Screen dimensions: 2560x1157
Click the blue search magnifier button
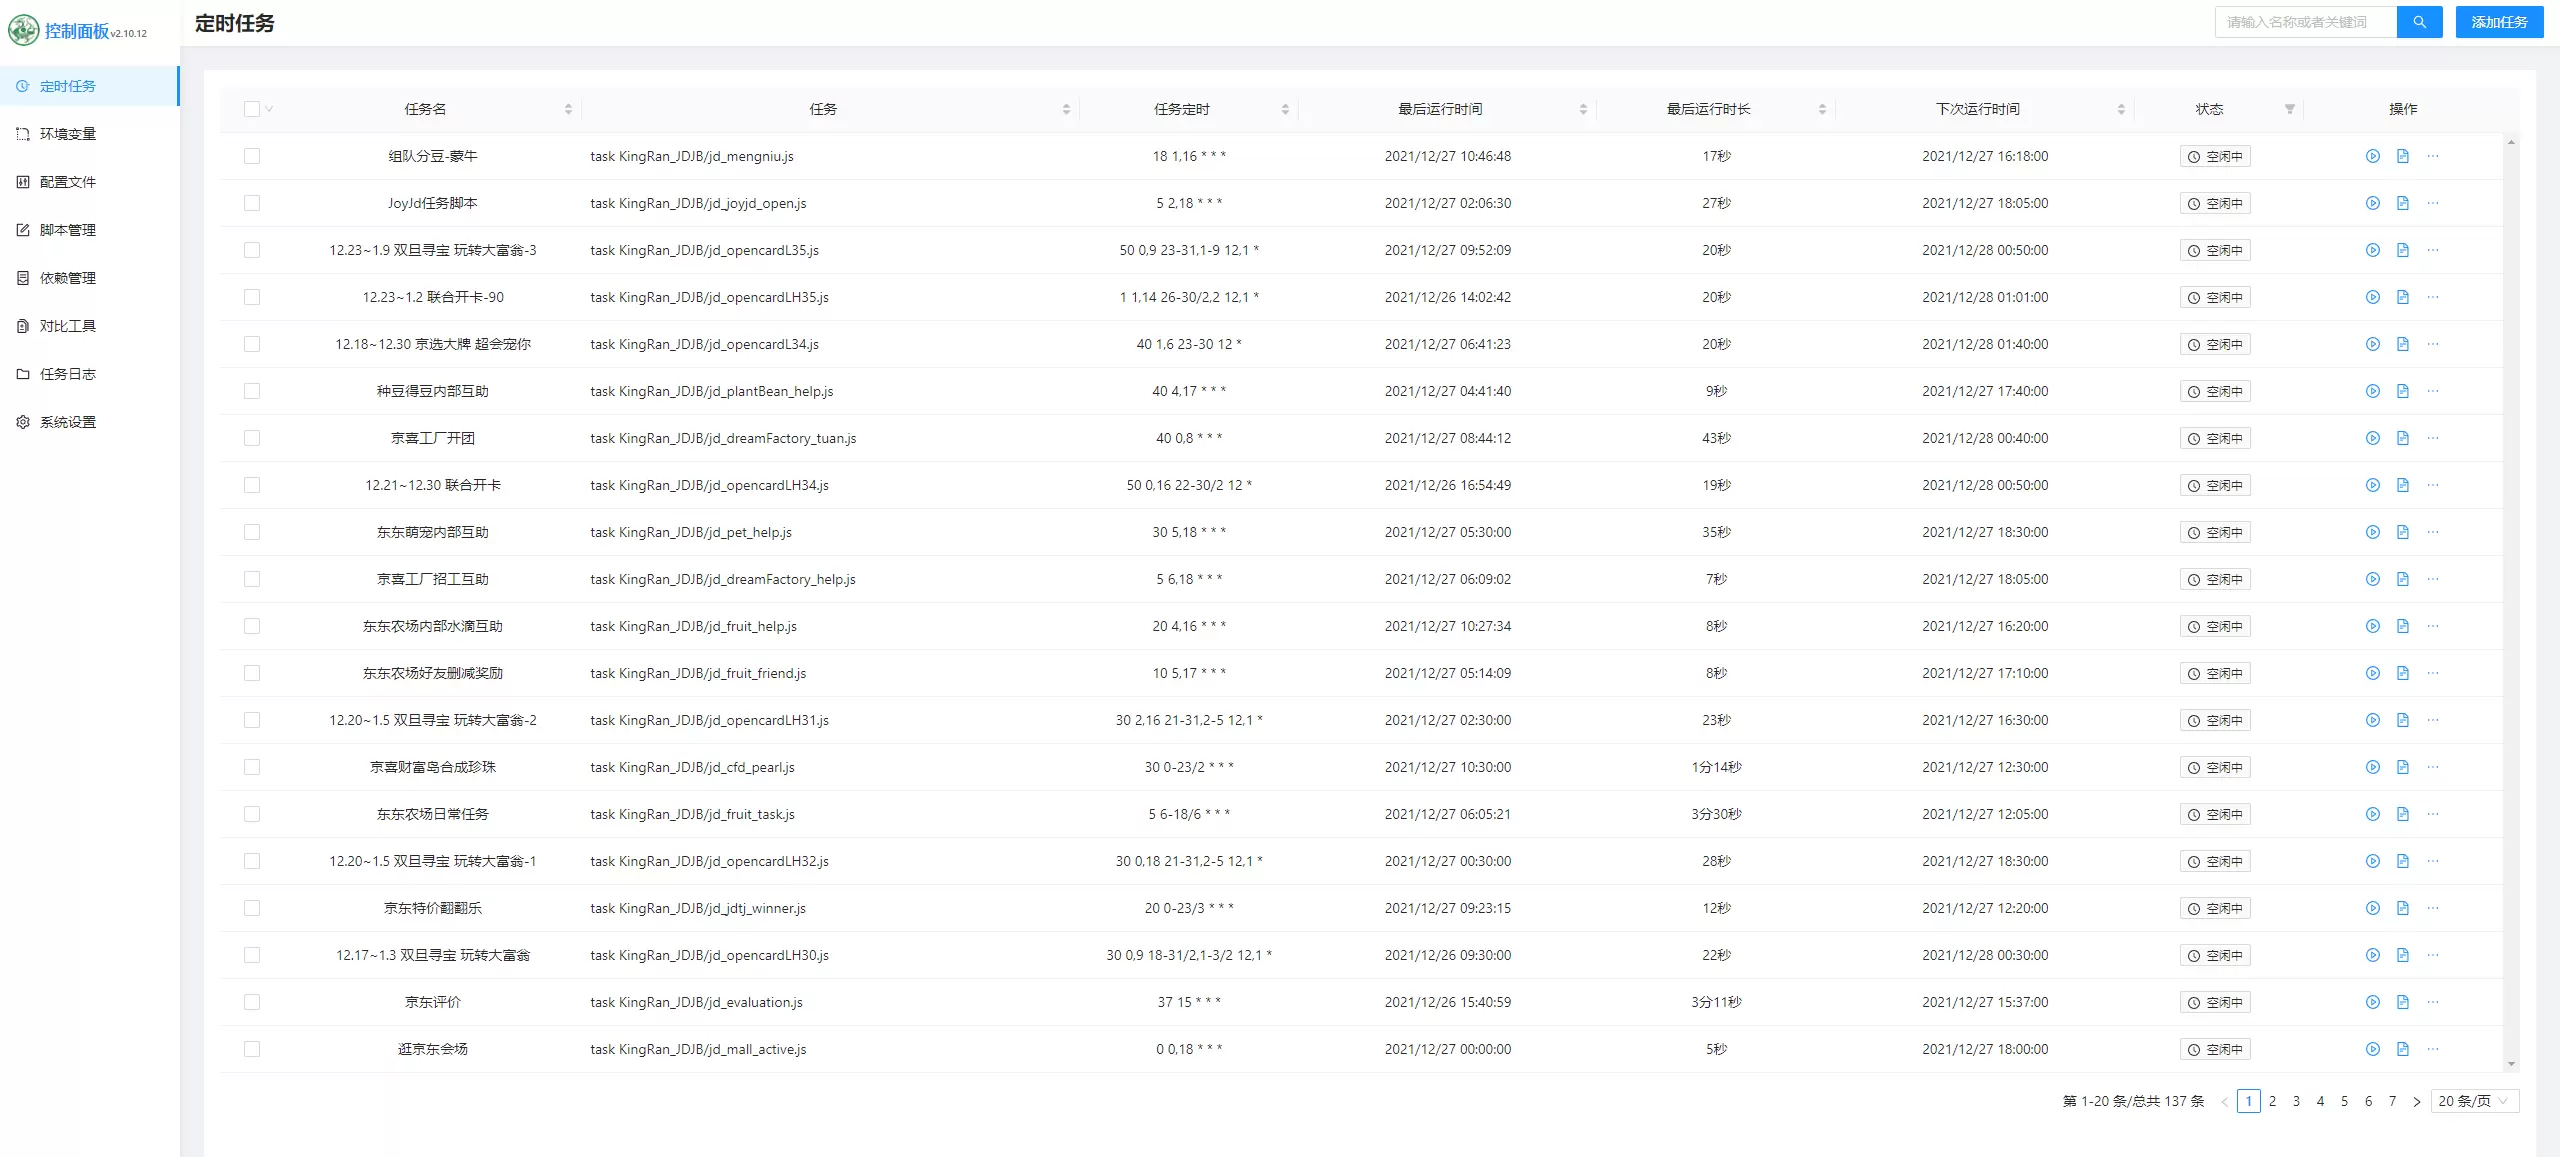pyautogui.click(x=2419, y=22)
